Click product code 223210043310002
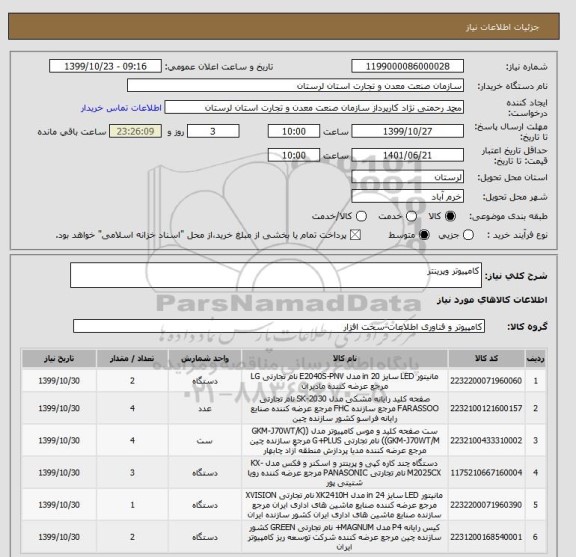The image size is (576, 557). pos(486,440)
